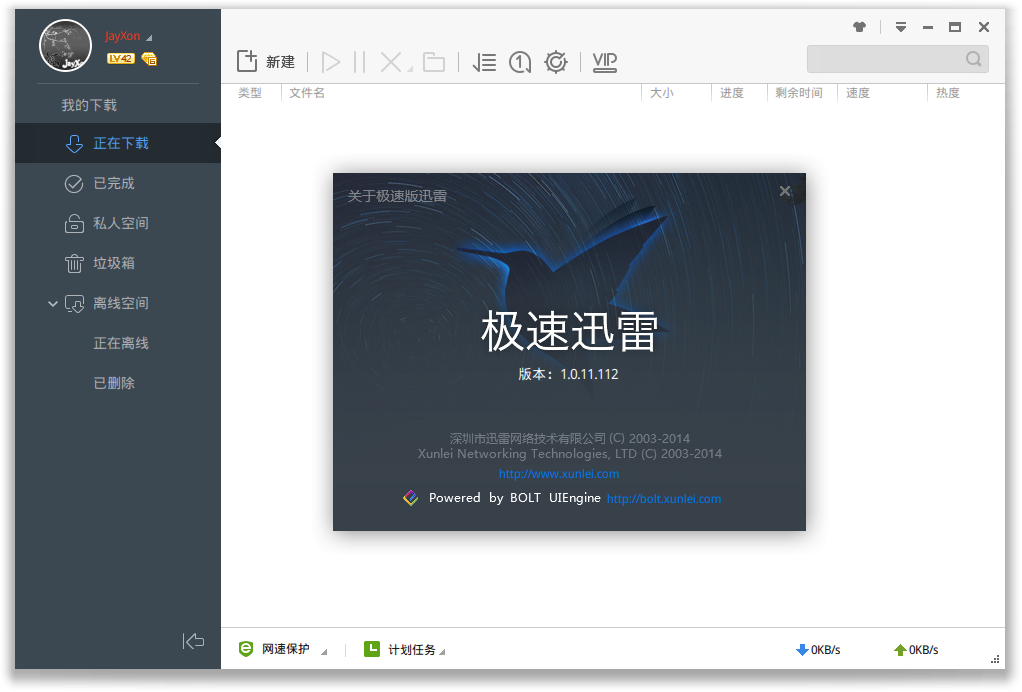Click the pause download icon
Screen dimensions: 1022x692
359,62
